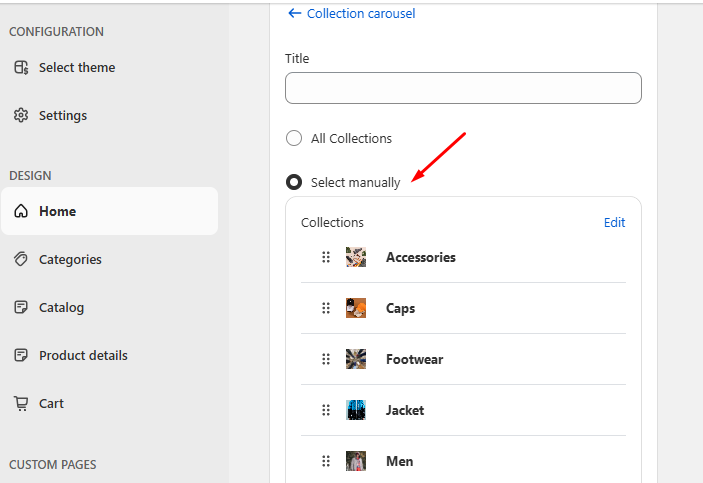The image size is (703, 483).
Task: Click the Home house icon
Action: click(x=21, y=211)
